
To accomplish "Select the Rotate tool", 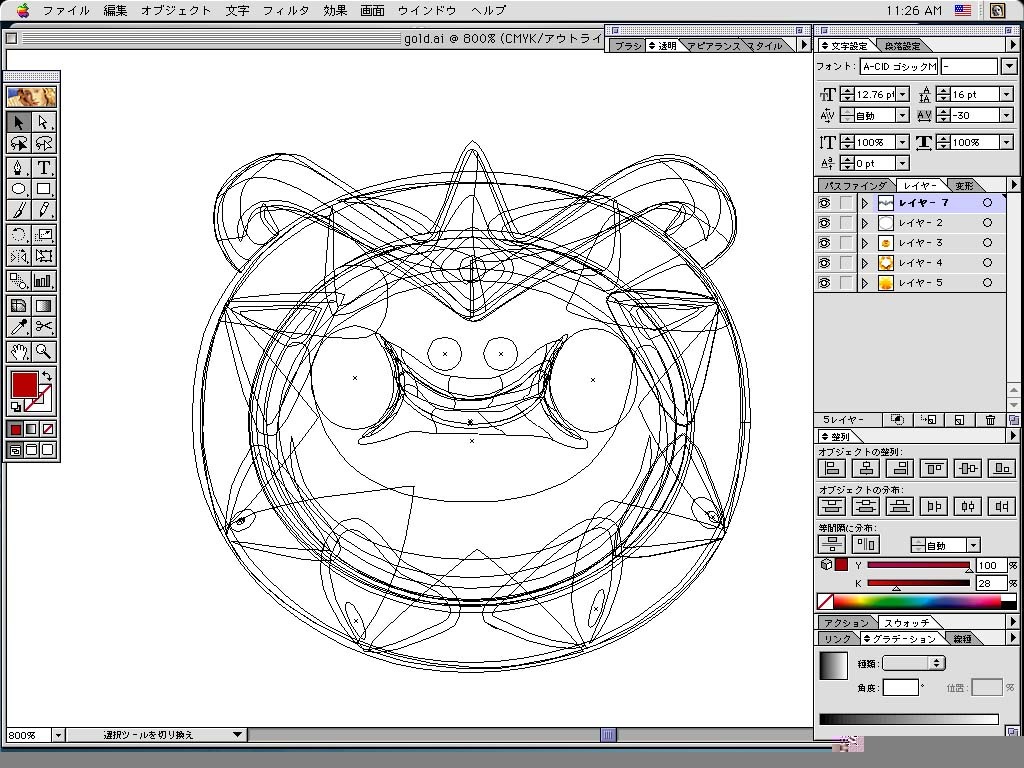I will point(19,235).
